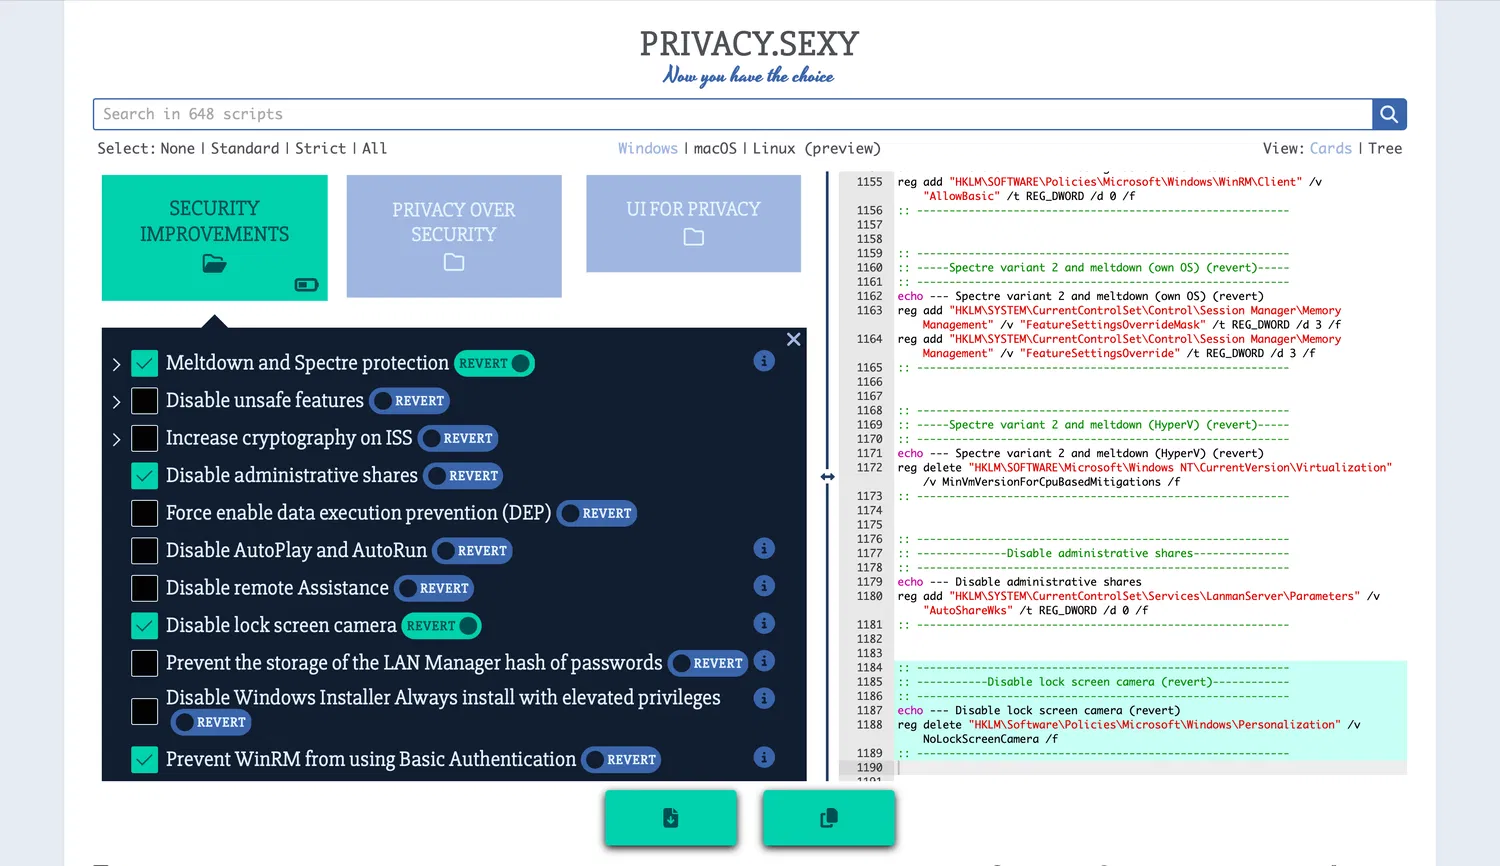Switch to Tree view
1500x866 pixels.
pyautogui.click(x=1385, y=148)
